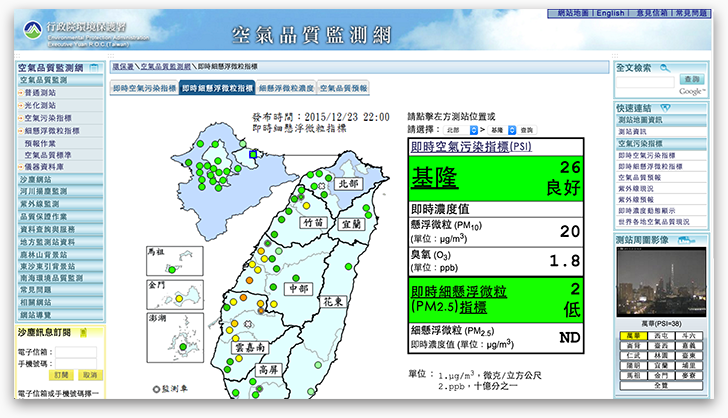Screen dimensions: 728x418
Task: Open 鹿林山背景站 sidebar section
Action: tap(61, 255)
